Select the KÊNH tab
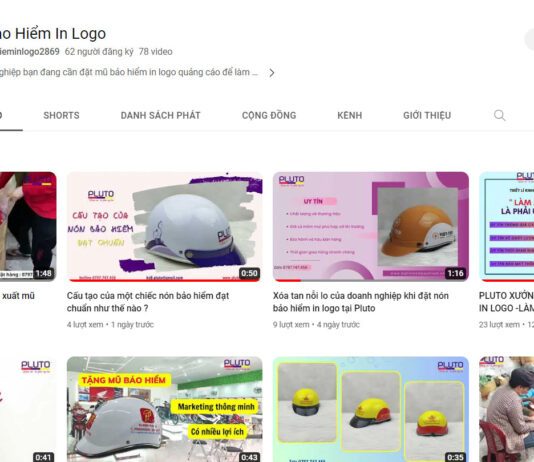 (349, 115)
